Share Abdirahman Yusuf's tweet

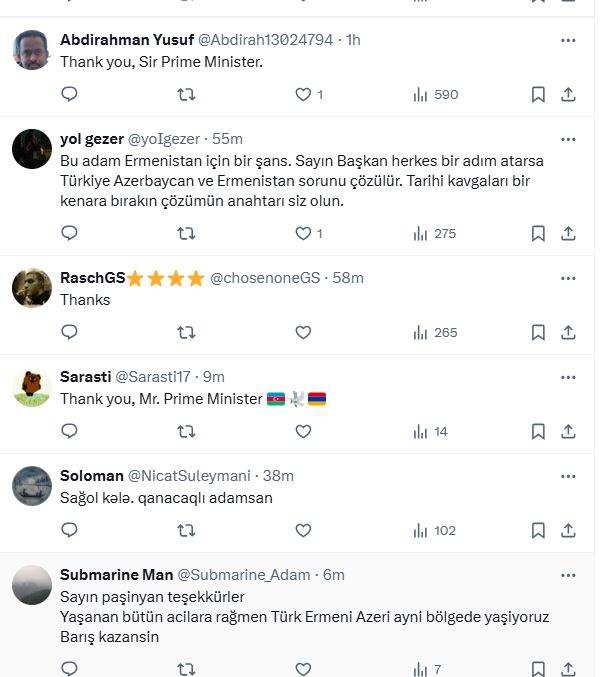tap(568, 94)
